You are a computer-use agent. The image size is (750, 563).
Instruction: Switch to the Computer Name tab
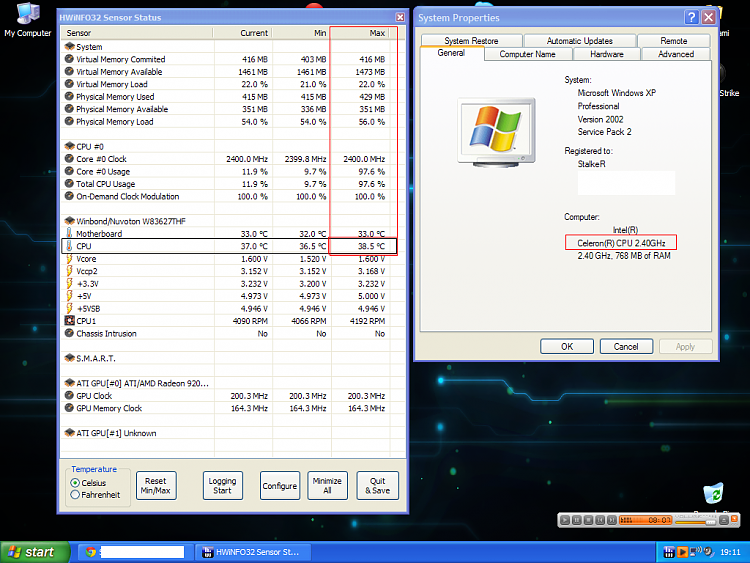528,54
